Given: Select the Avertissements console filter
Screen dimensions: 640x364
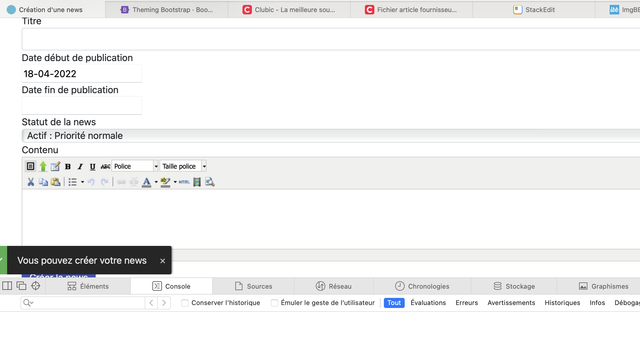Looking at the screenshot, I should click(x=511, y=303).
